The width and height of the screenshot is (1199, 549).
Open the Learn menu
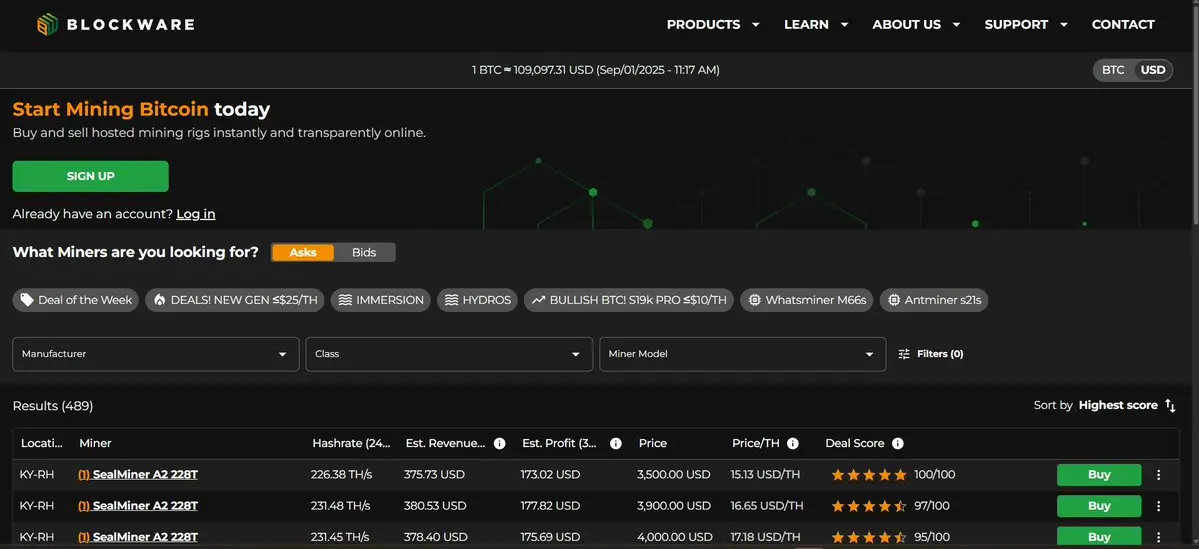(816, 24)
